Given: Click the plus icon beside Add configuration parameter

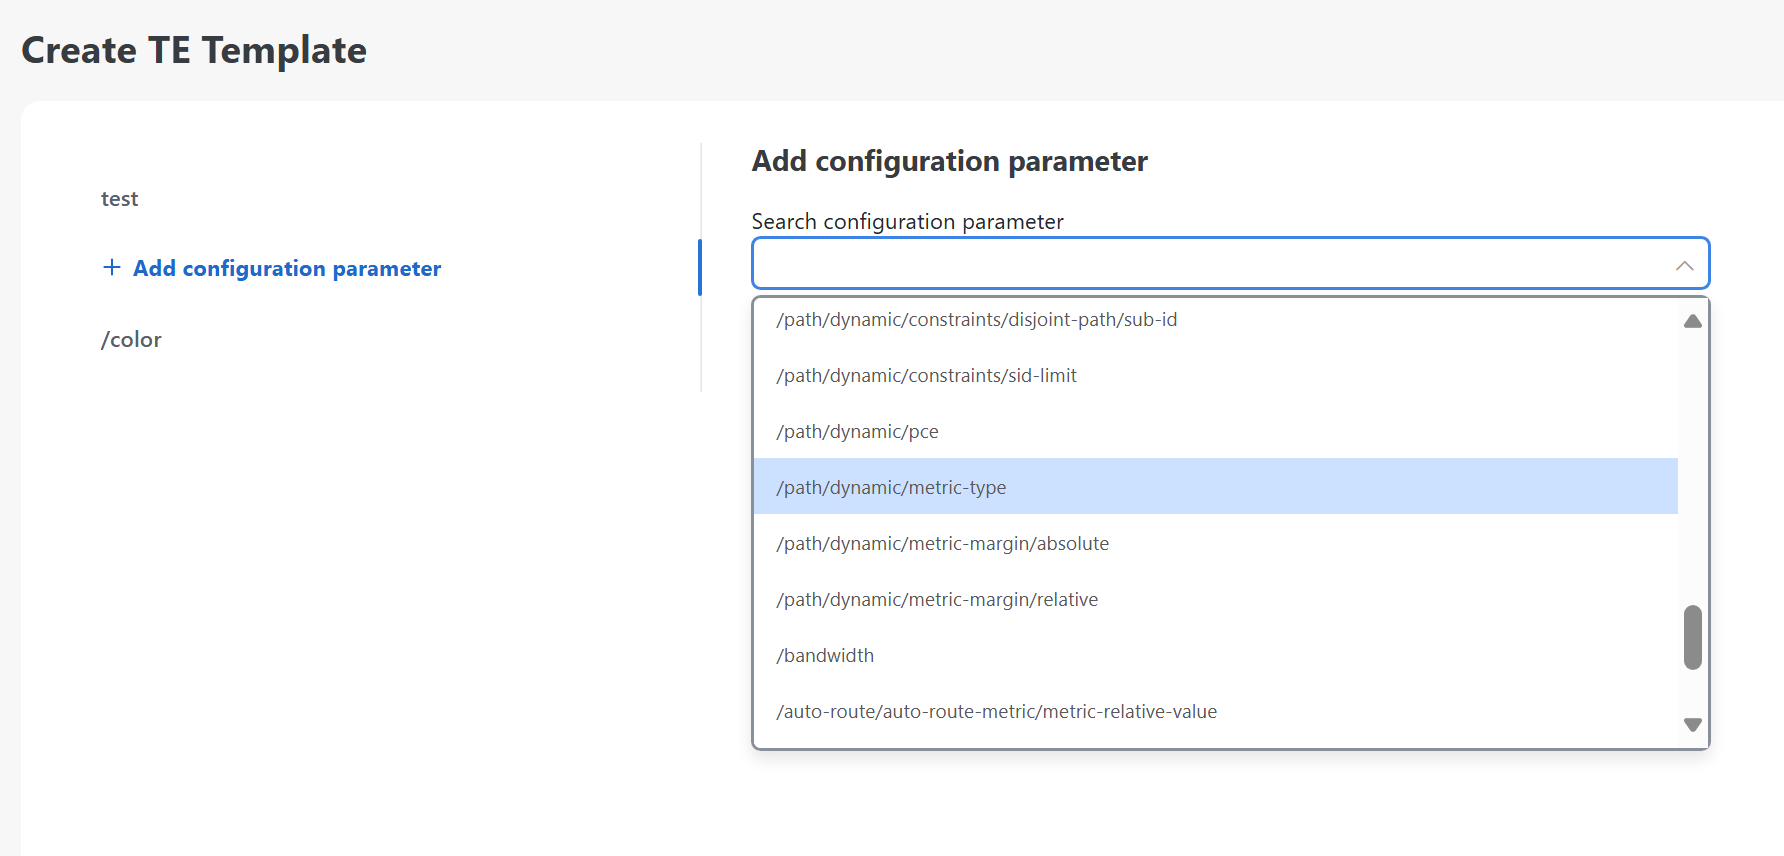Looking at the screenshot, I should pos(112,267).
